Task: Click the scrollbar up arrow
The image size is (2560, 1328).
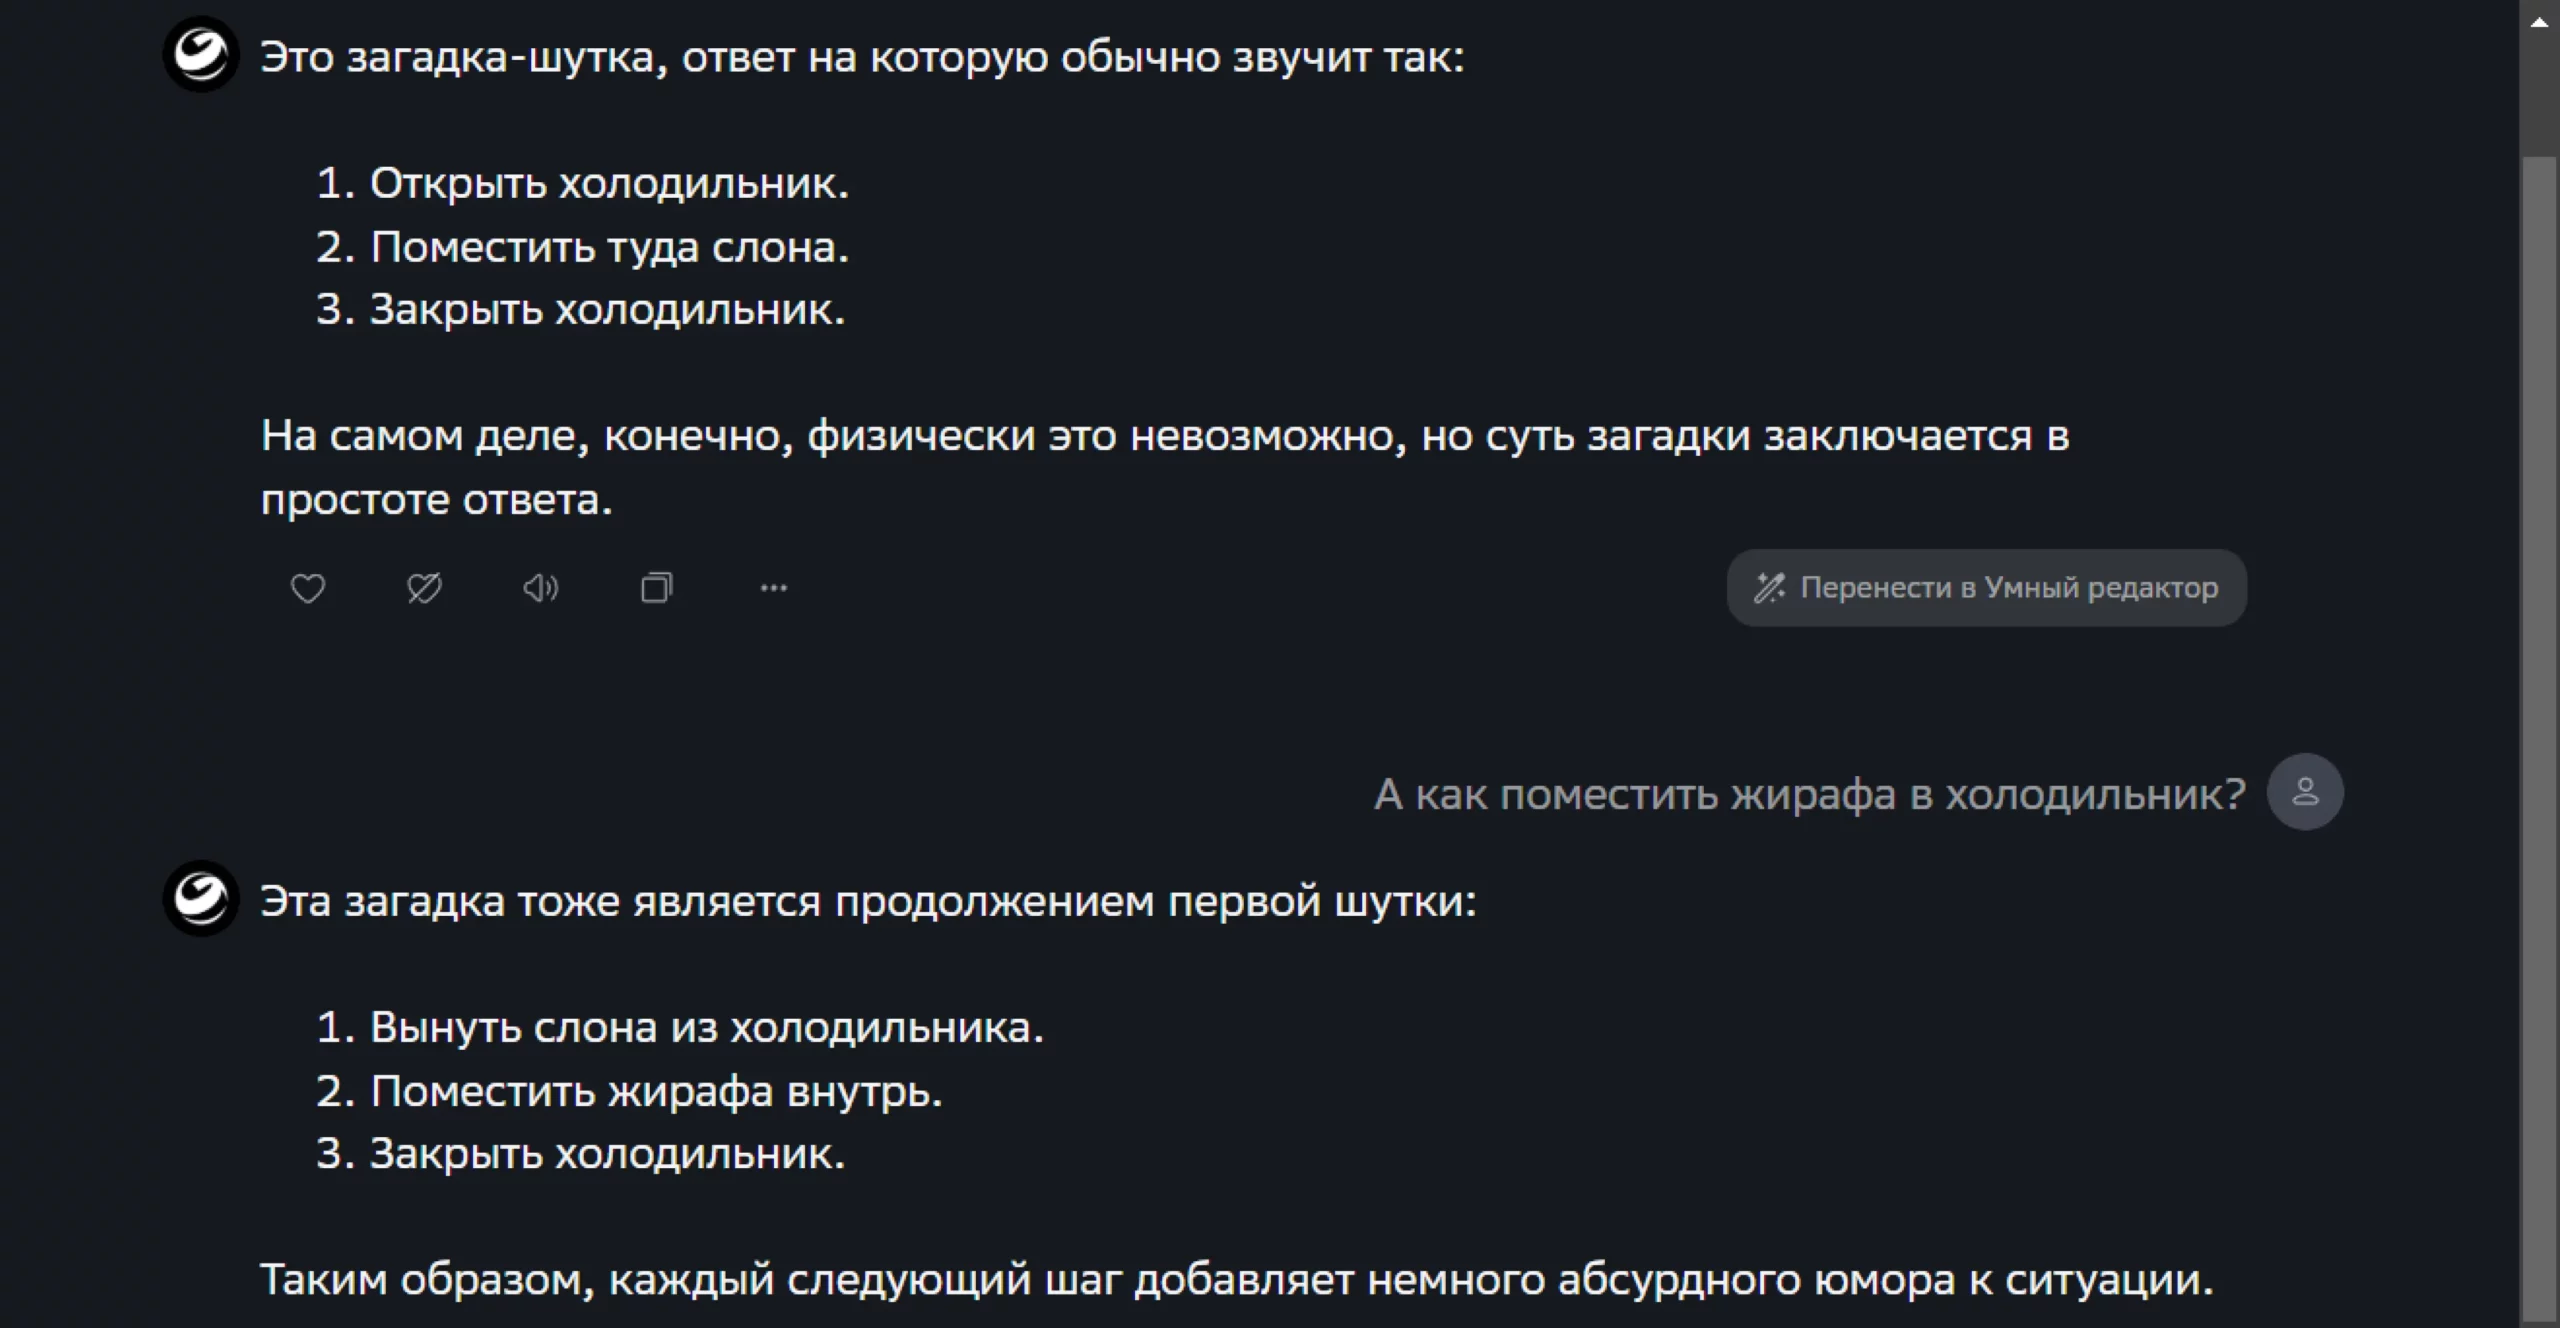Action: point(2539,22)
